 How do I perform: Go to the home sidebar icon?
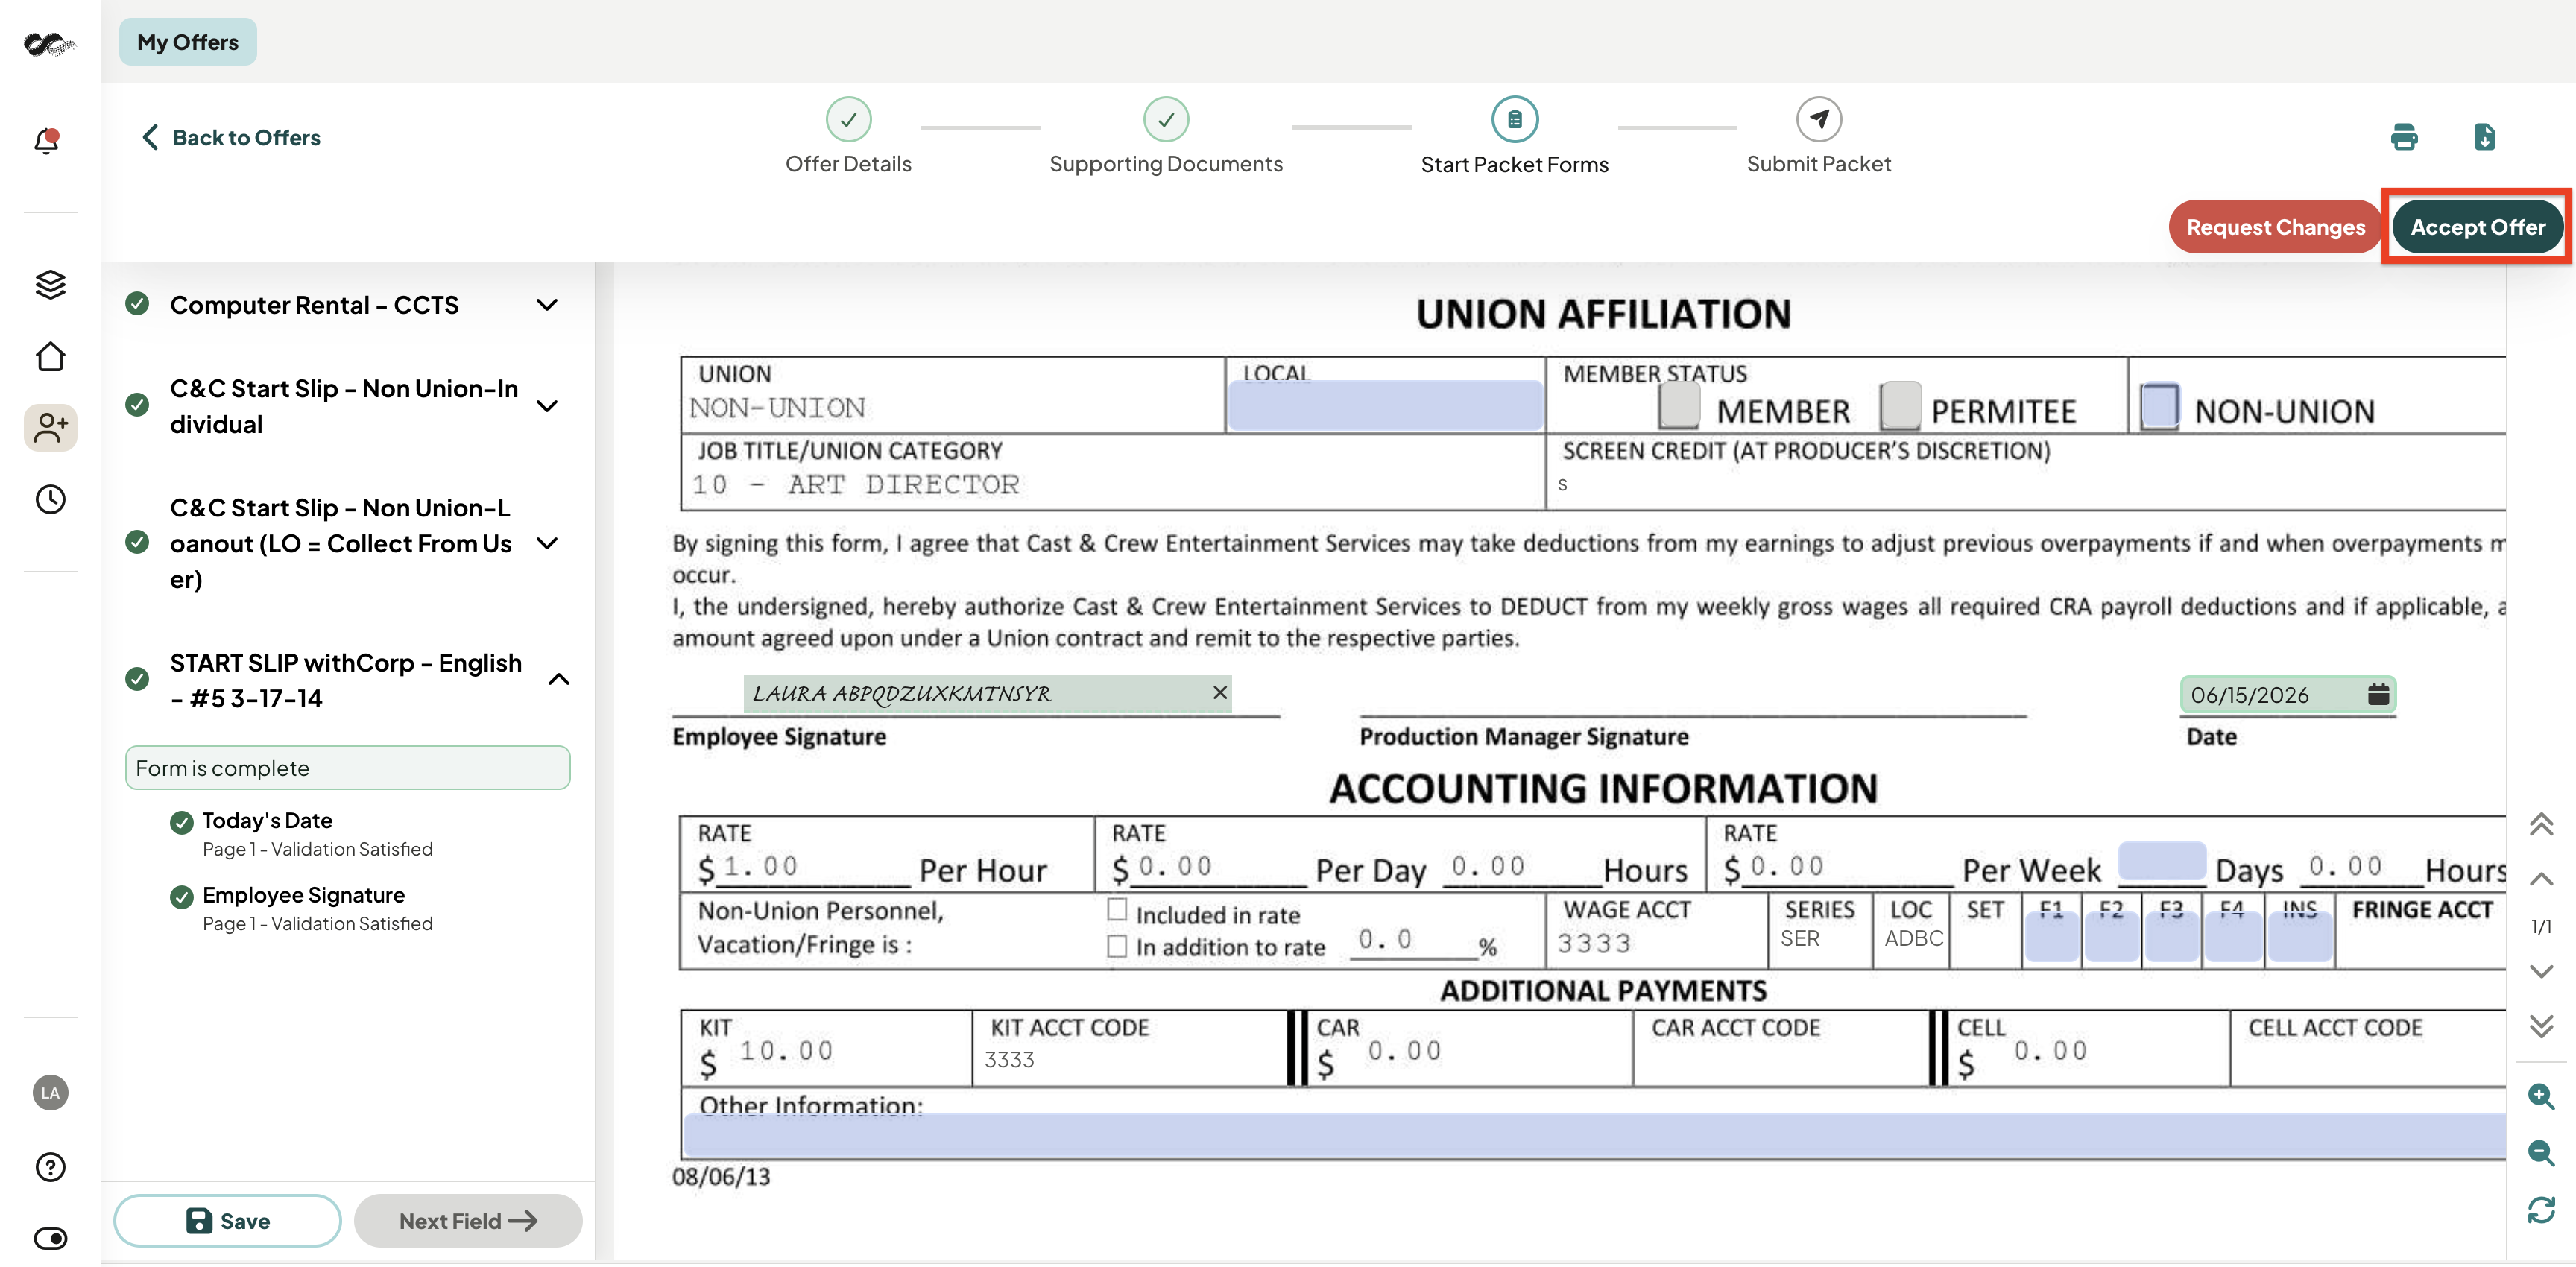50,356
